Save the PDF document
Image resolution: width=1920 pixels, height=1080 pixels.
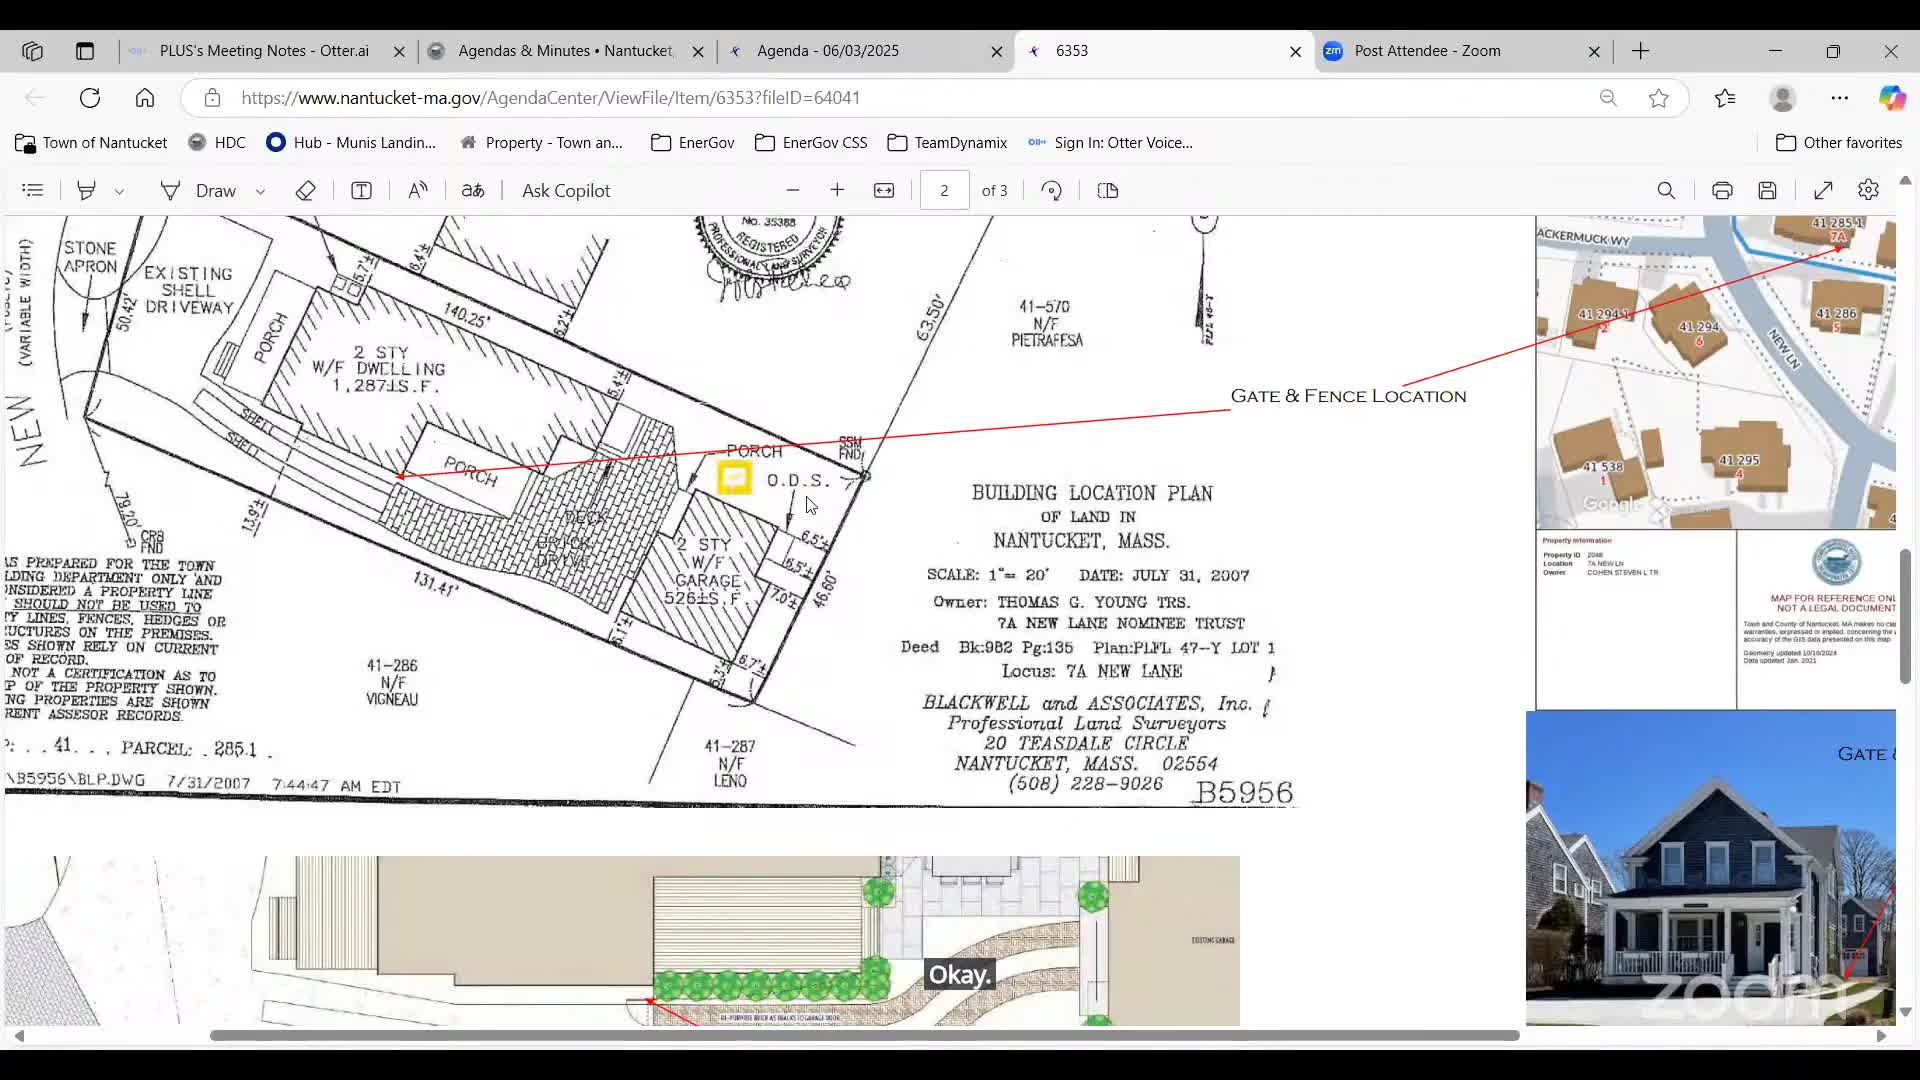1768,190
